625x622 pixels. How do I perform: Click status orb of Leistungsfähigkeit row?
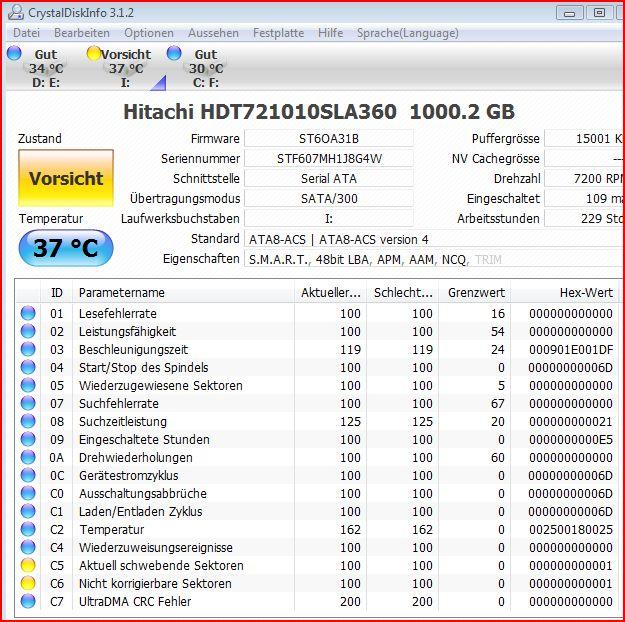[28, 331]
